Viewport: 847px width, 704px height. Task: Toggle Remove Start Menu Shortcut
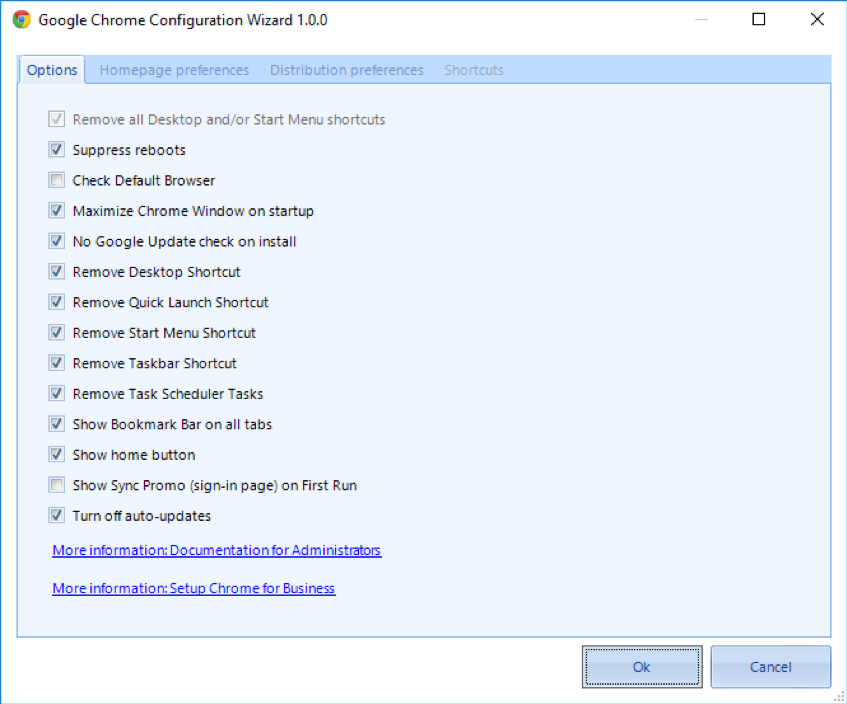(57, 332)
